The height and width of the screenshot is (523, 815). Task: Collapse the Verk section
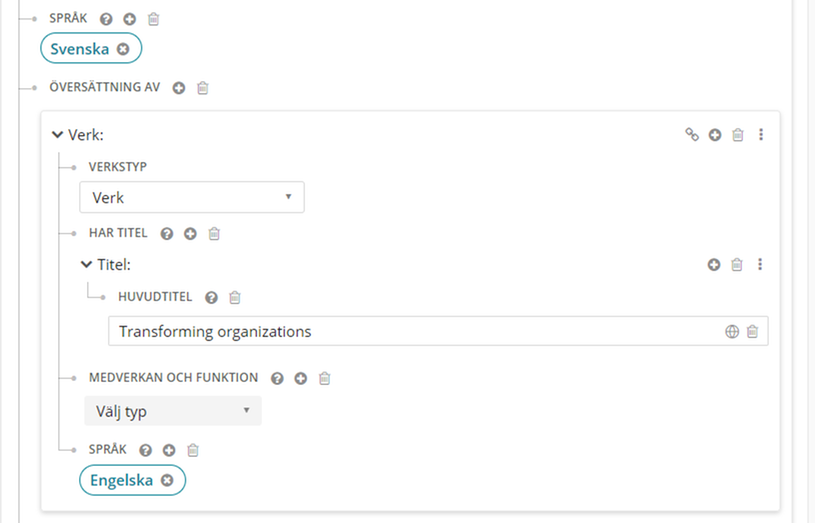point(58,135)
